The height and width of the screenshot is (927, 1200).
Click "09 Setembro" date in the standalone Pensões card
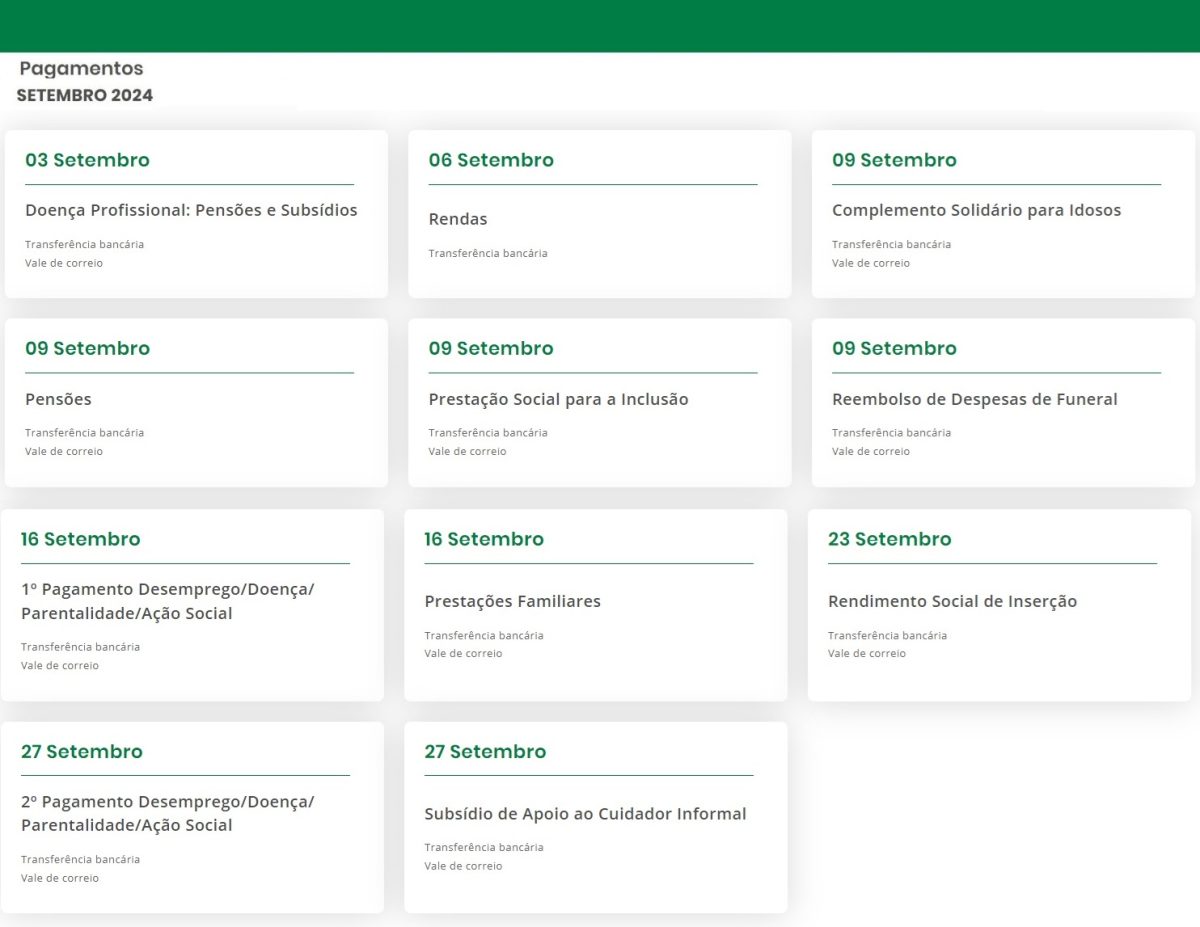point(87,348)
